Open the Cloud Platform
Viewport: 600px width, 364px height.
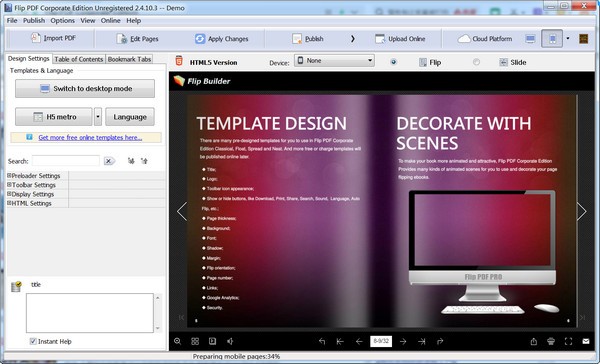(484, 39)
